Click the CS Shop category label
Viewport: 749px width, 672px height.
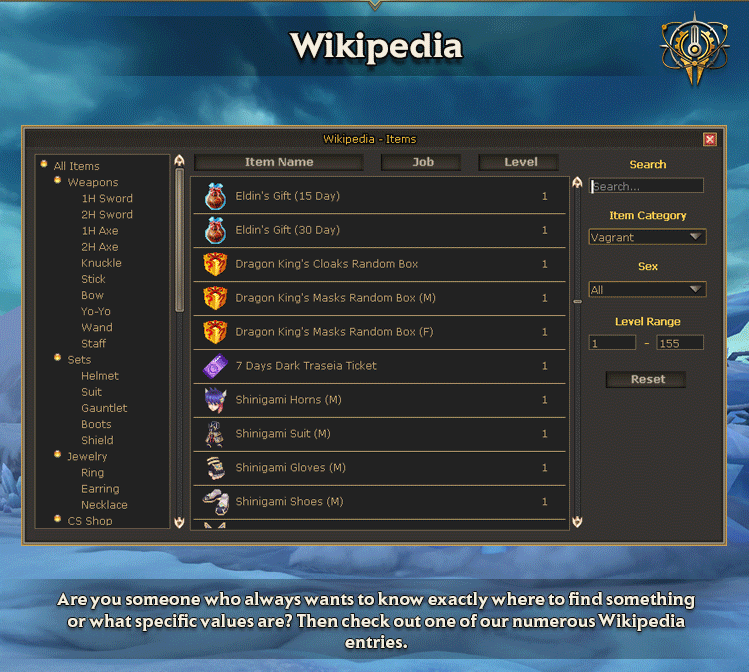[90, 521]
